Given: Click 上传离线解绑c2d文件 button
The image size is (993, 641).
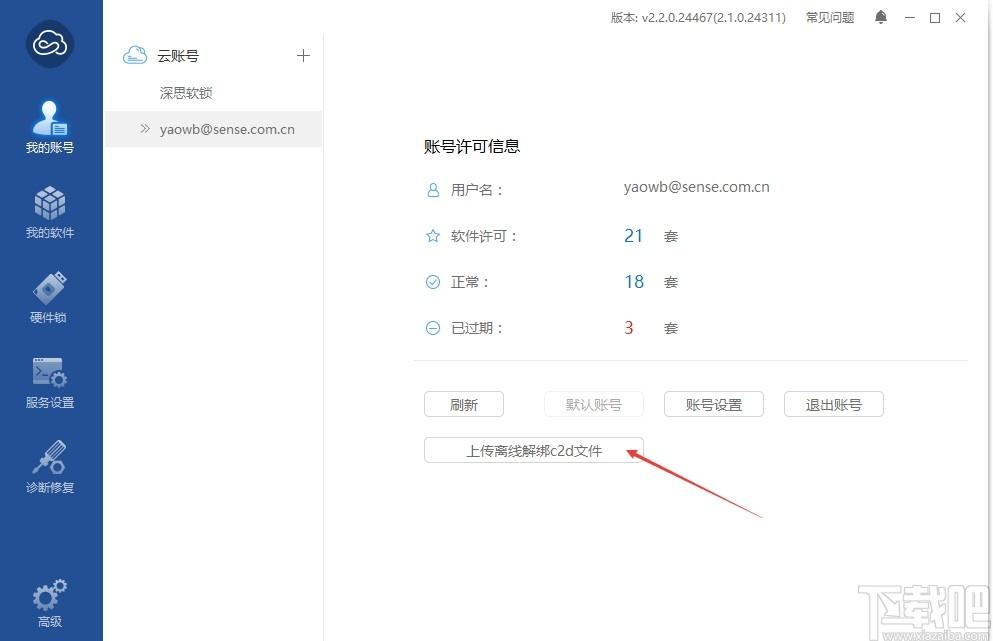Looking at the screenshot, I should pyautogui.click(x=534, y=450).
